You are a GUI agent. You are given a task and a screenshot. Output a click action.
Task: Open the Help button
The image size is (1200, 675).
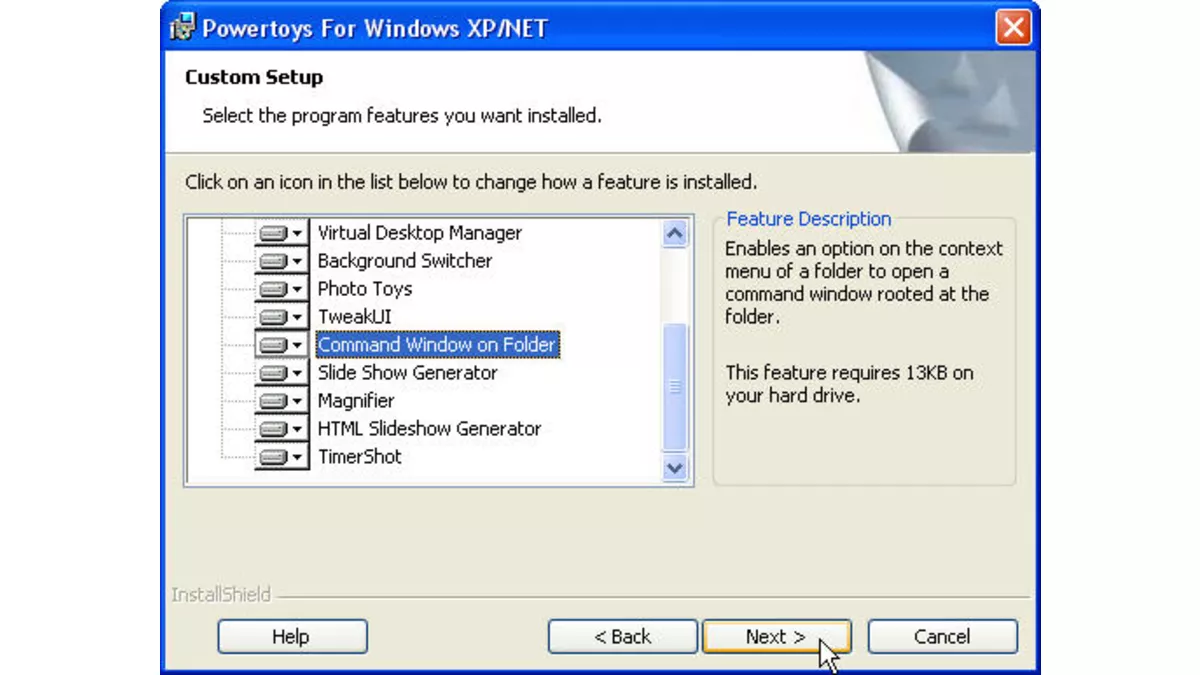click(x=292, y=637)
